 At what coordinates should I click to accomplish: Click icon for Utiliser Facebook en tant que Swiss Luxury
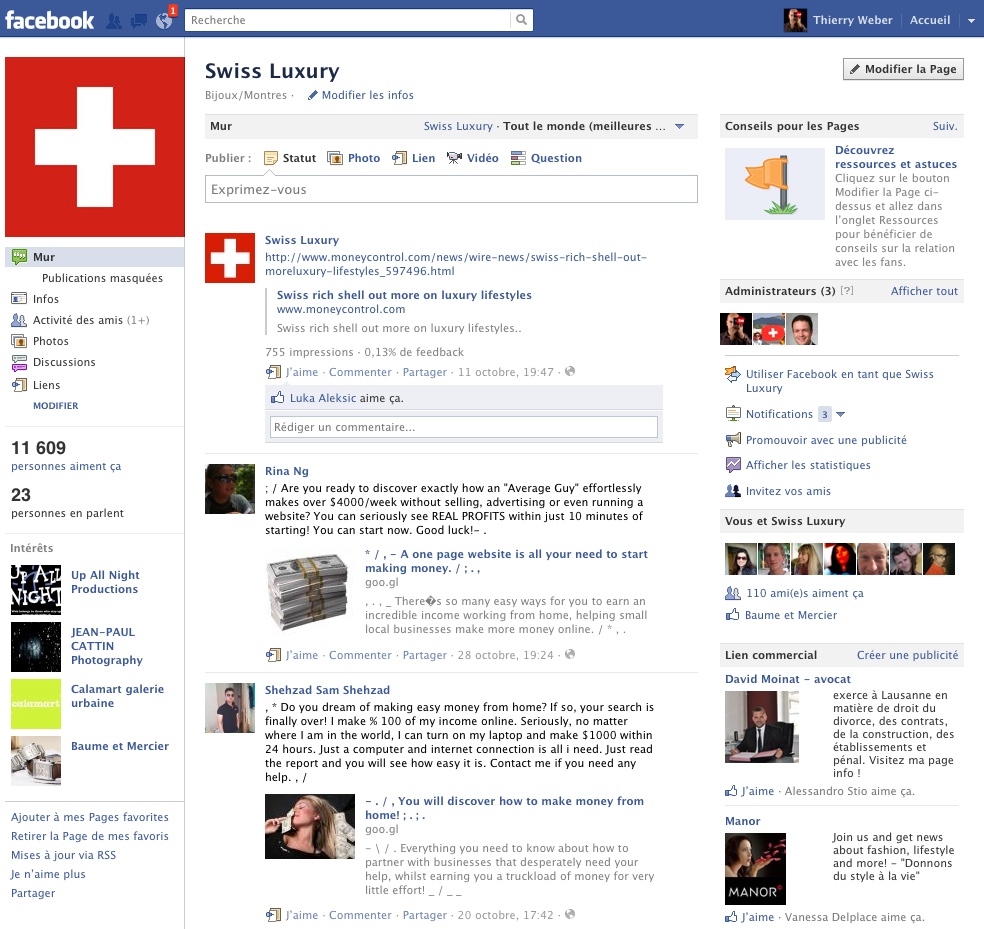tap(733, 374)
